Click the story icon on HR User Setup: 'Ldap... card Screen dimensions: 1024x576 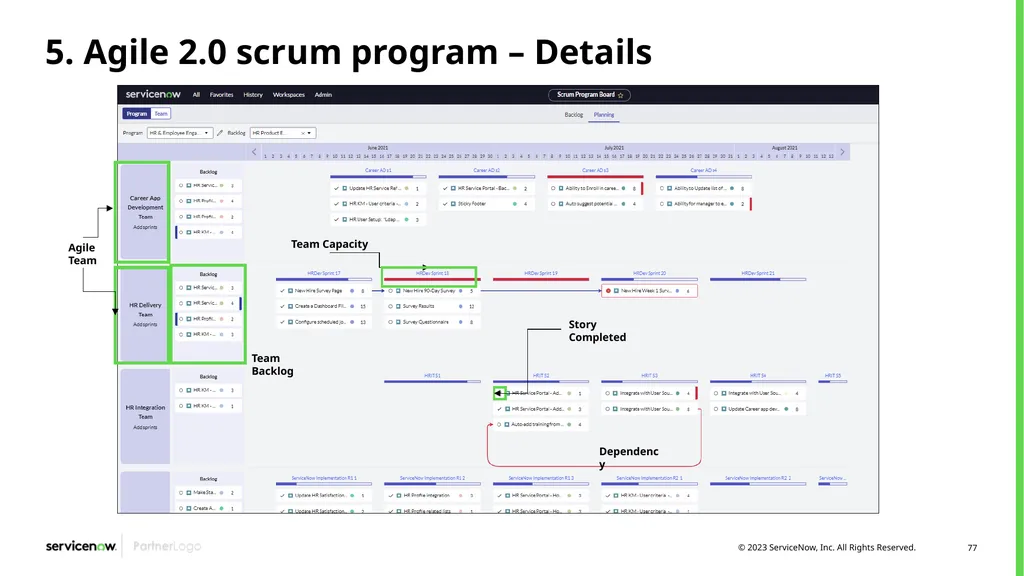345,219
